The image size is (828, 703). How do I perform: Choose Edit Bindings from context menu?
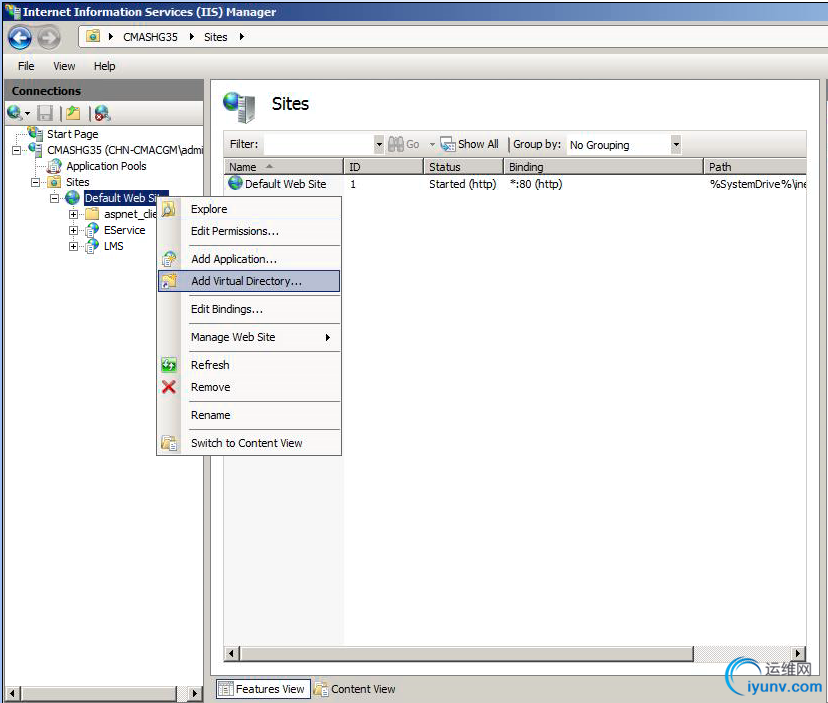tap(227, 309)
